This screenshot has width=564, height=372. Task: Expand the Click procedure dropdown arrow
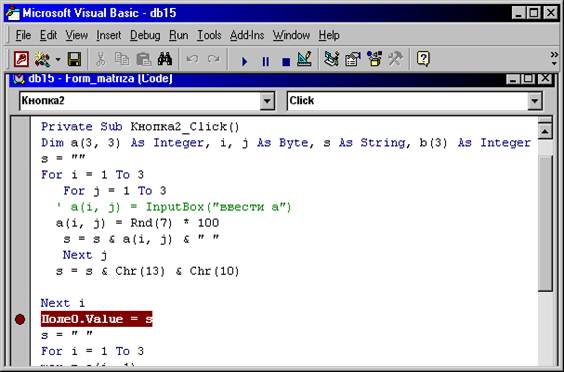pyautogui.click(x=535, y=101)
